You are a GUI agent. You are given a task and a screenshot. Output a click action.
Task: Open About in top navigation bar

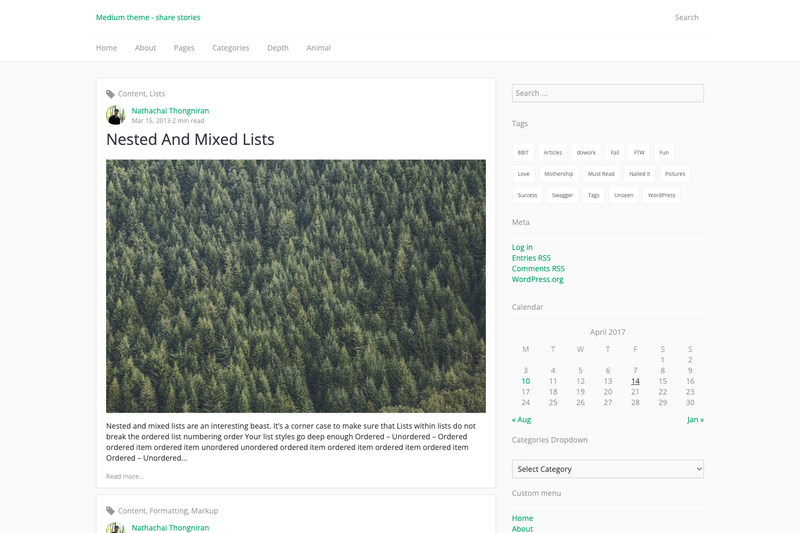[x=145, y=48]
